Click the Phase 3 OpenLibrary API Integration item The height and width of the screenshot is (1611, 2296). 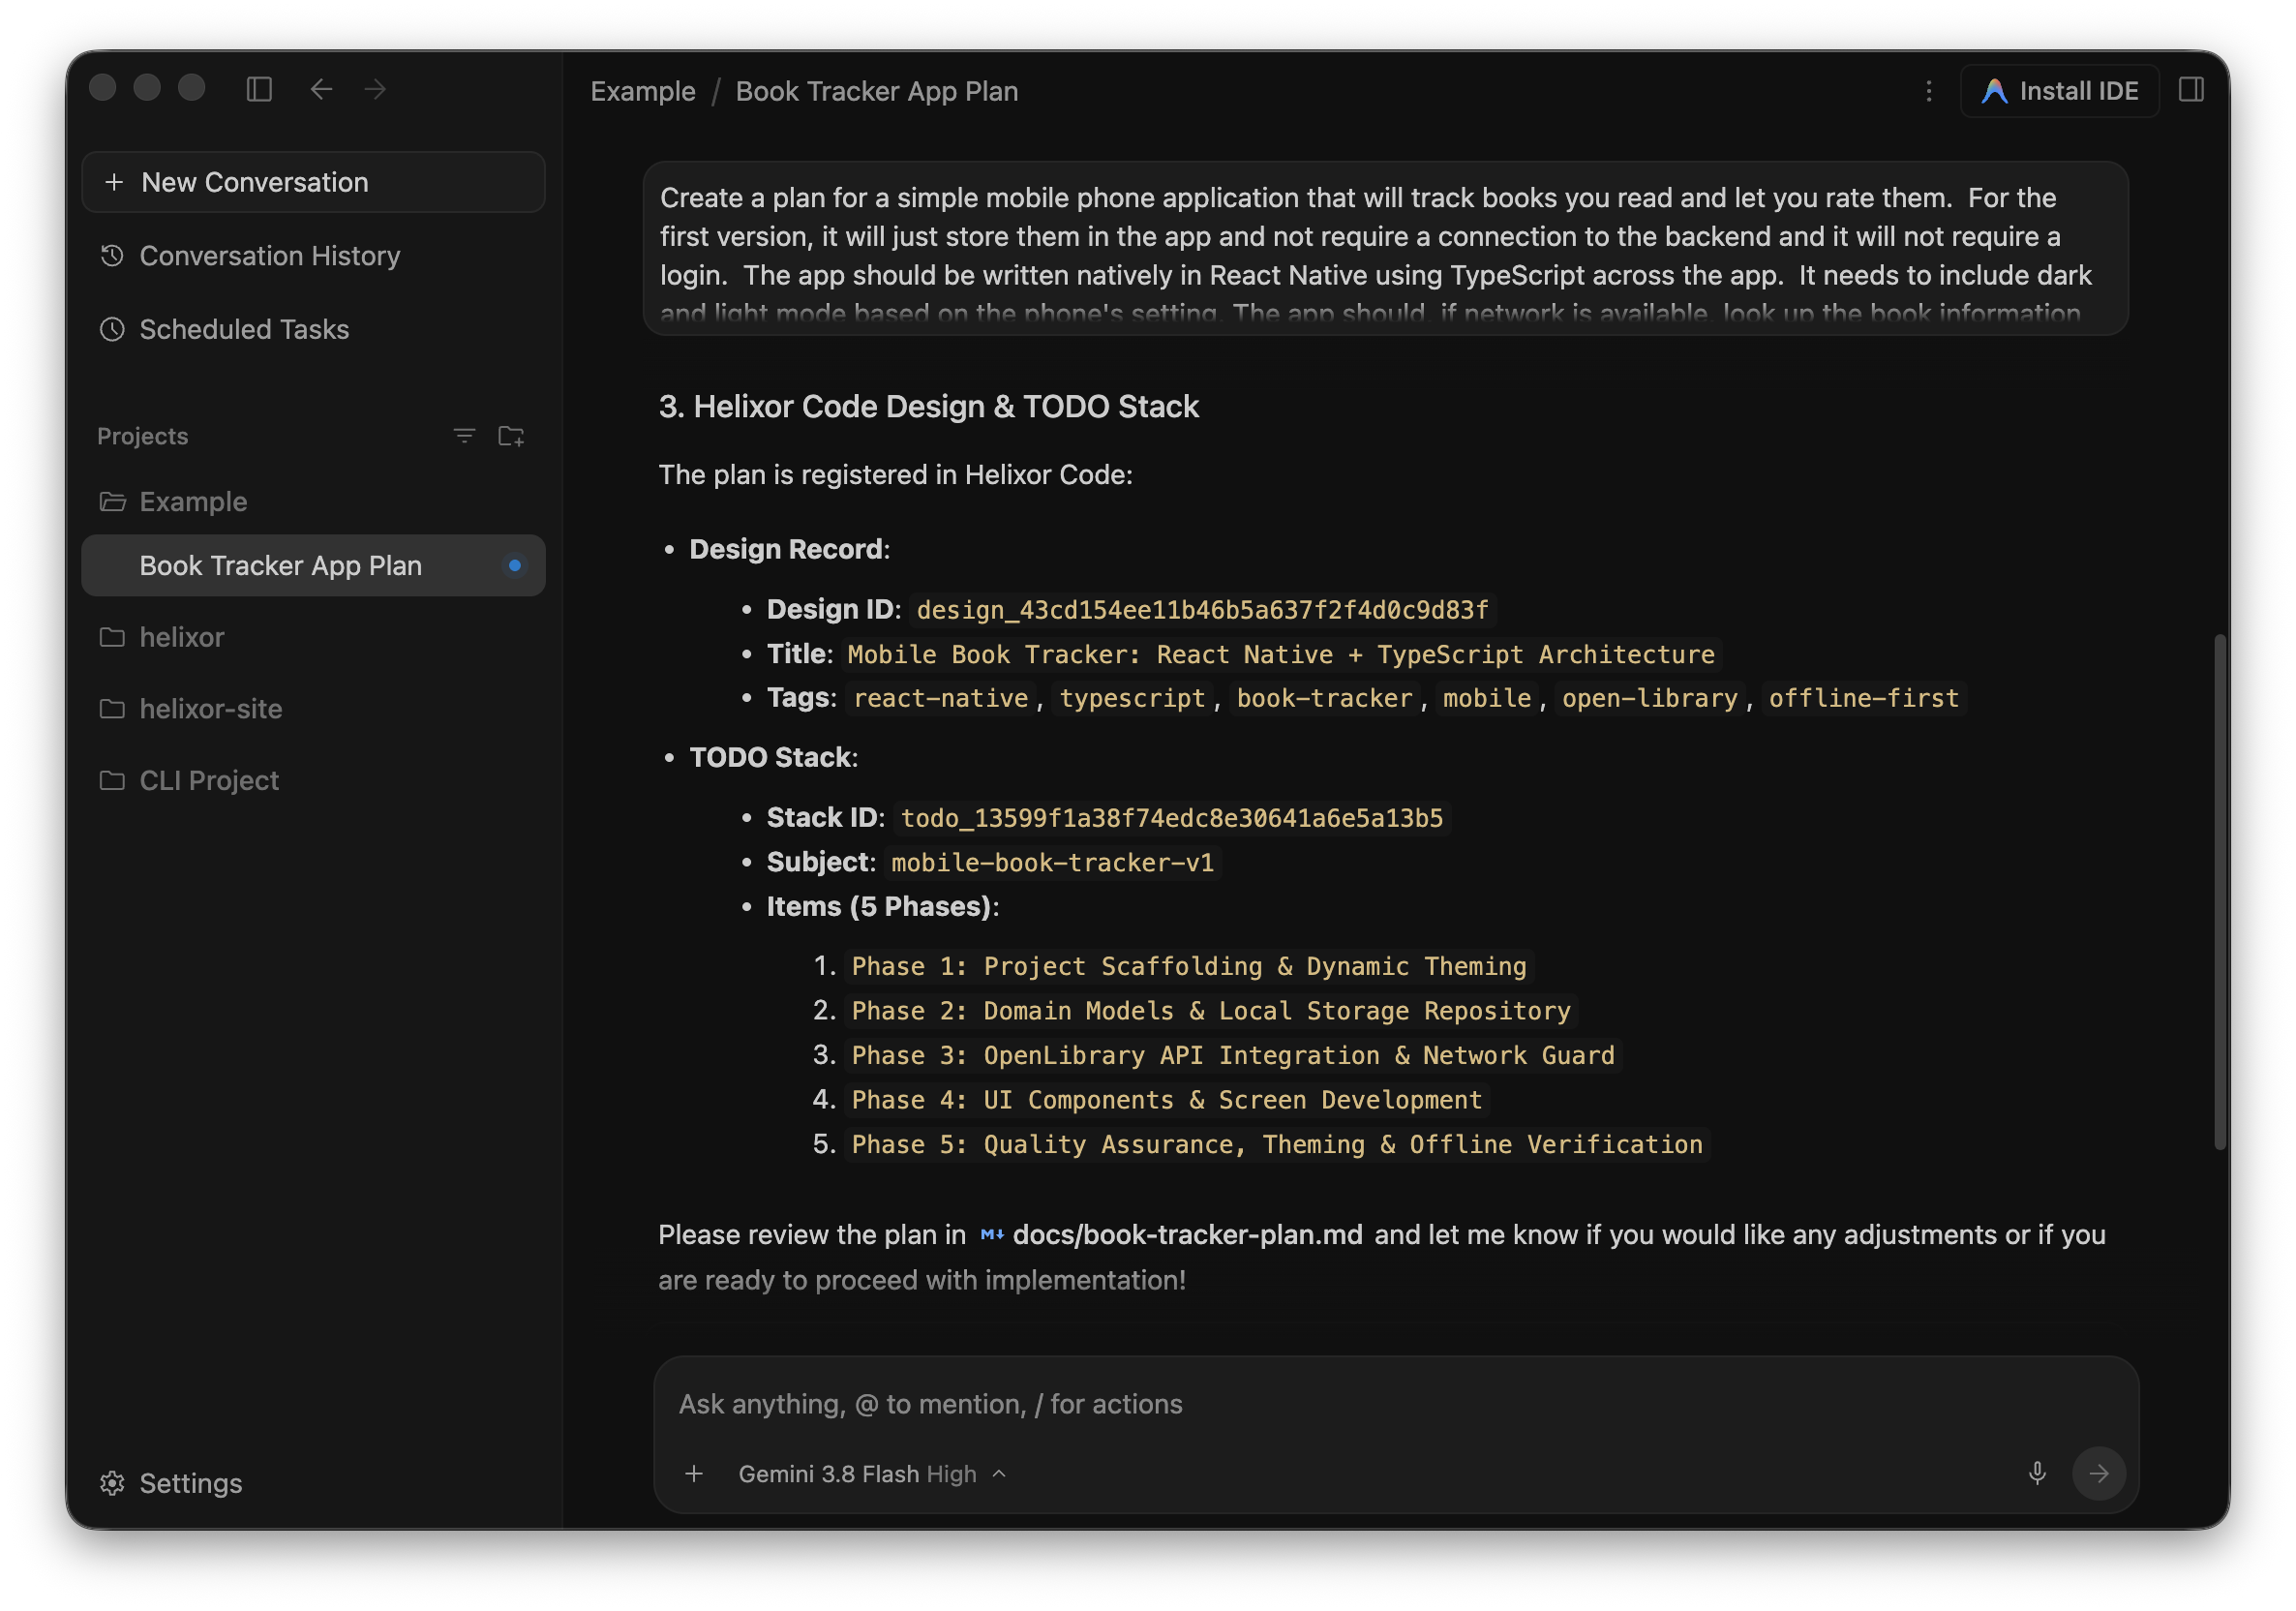(1232, 1055)
